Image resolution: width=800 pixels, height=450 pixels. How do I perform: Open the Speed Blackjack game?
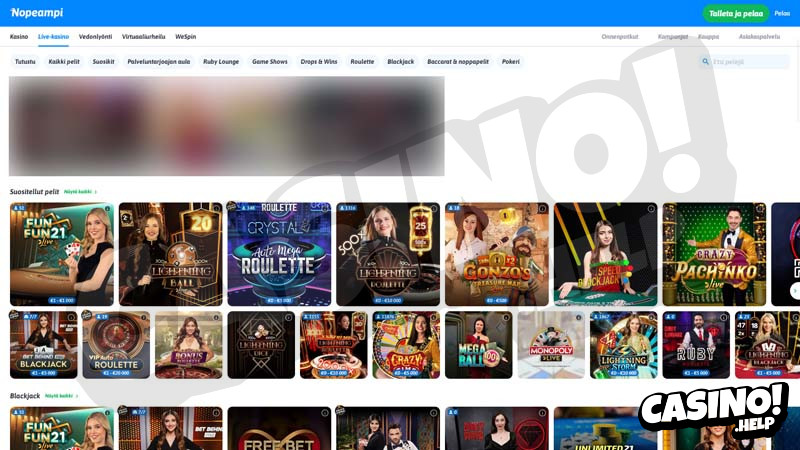pos(606,254)
